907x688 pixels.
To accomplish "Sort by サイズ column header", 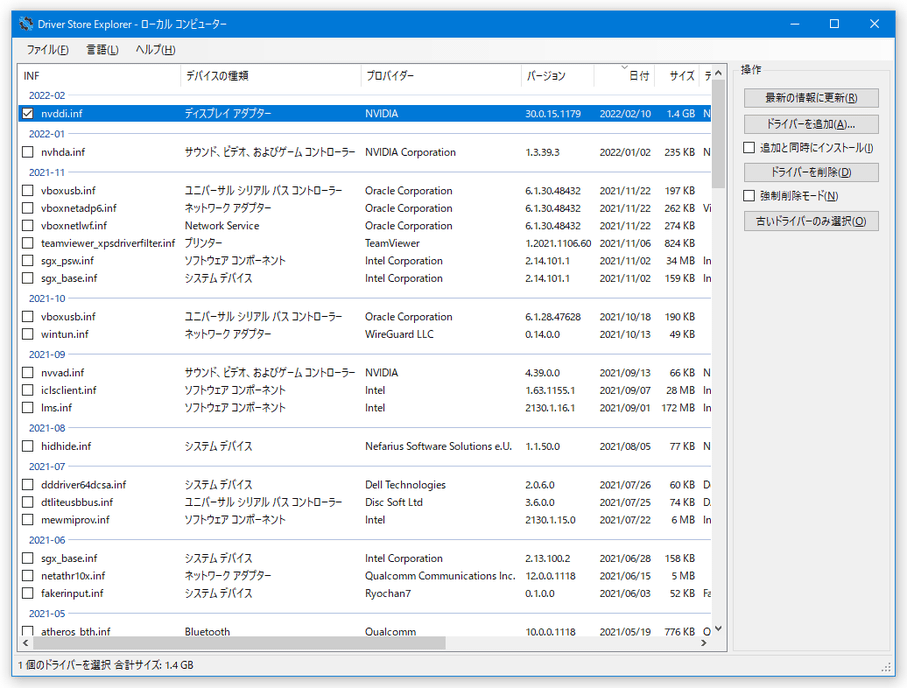I will tap(677, 76).
